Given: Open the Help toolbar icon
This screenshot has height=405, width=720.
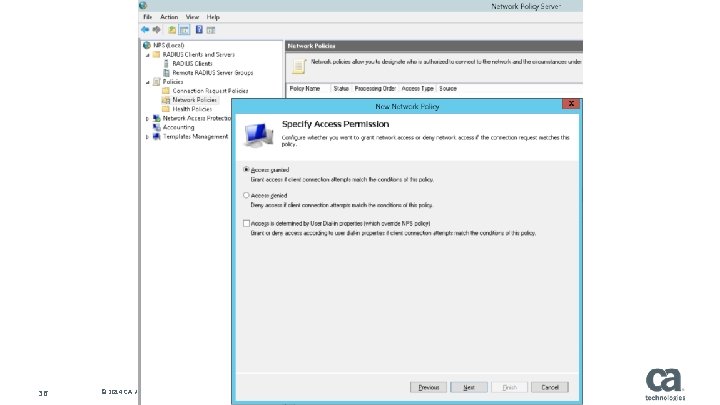Looking at the screenshot, I should click(199, 29).
